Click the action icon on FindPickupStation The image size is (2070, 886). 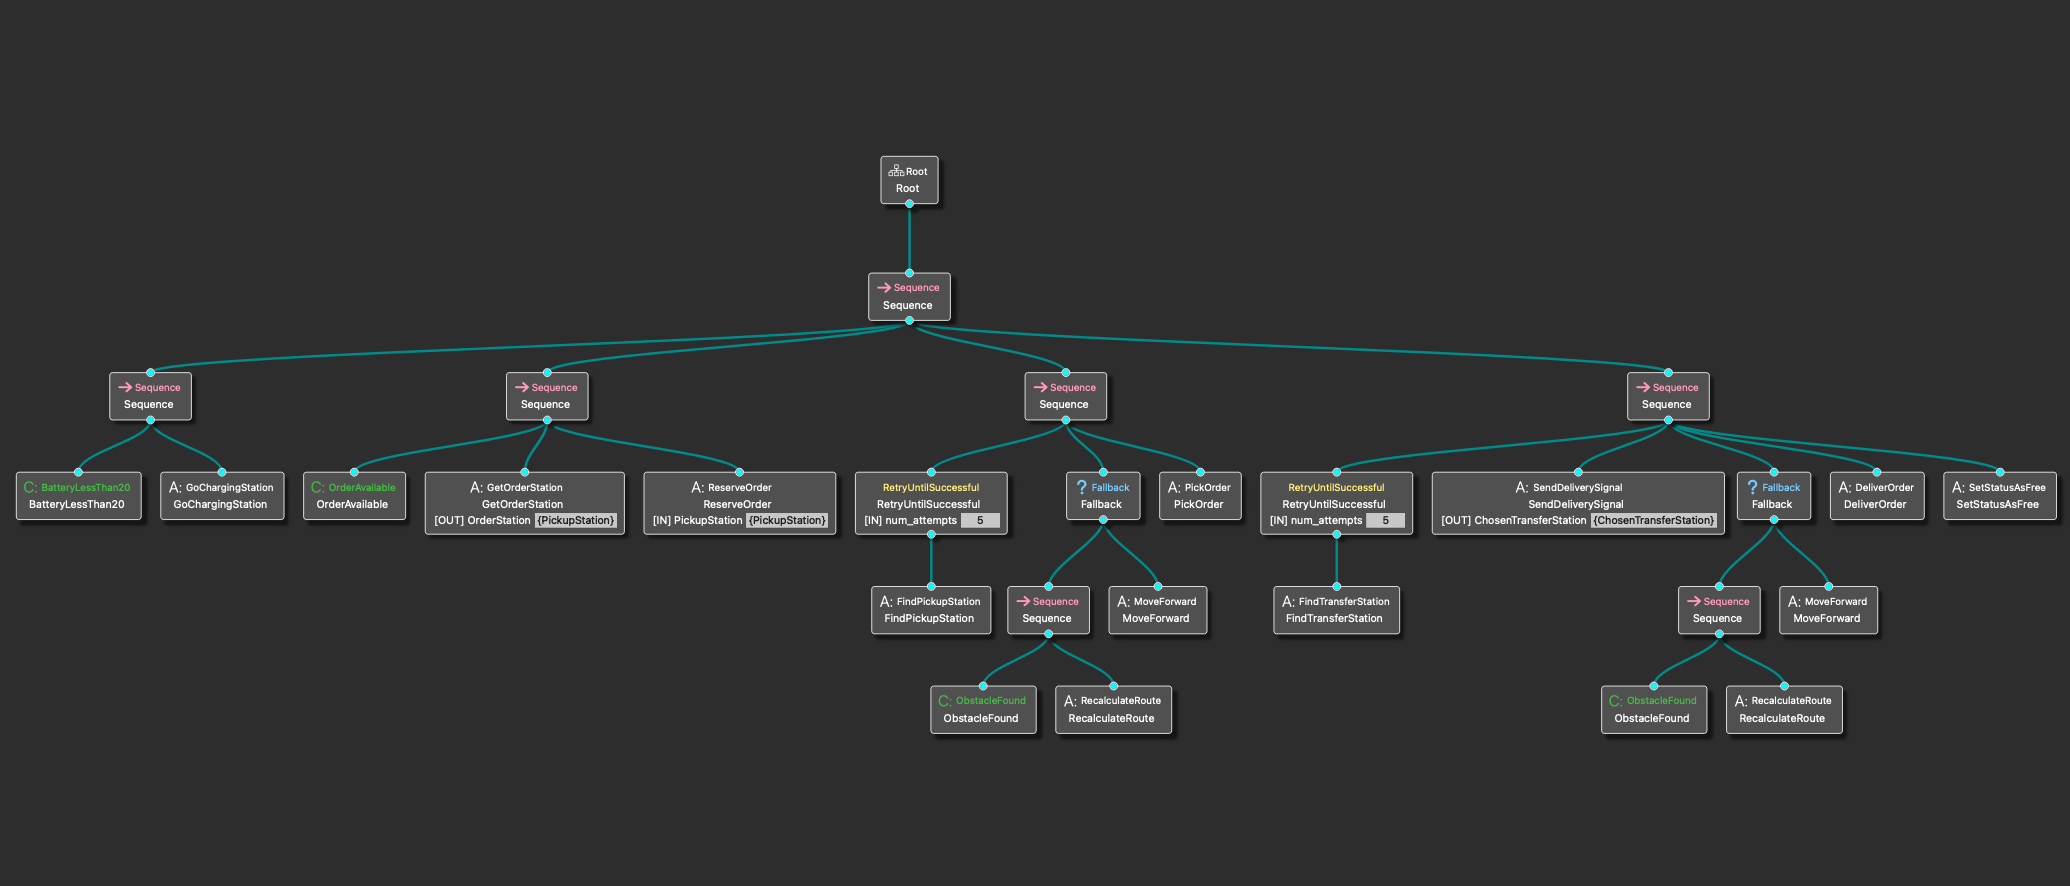tap(886, 601)
